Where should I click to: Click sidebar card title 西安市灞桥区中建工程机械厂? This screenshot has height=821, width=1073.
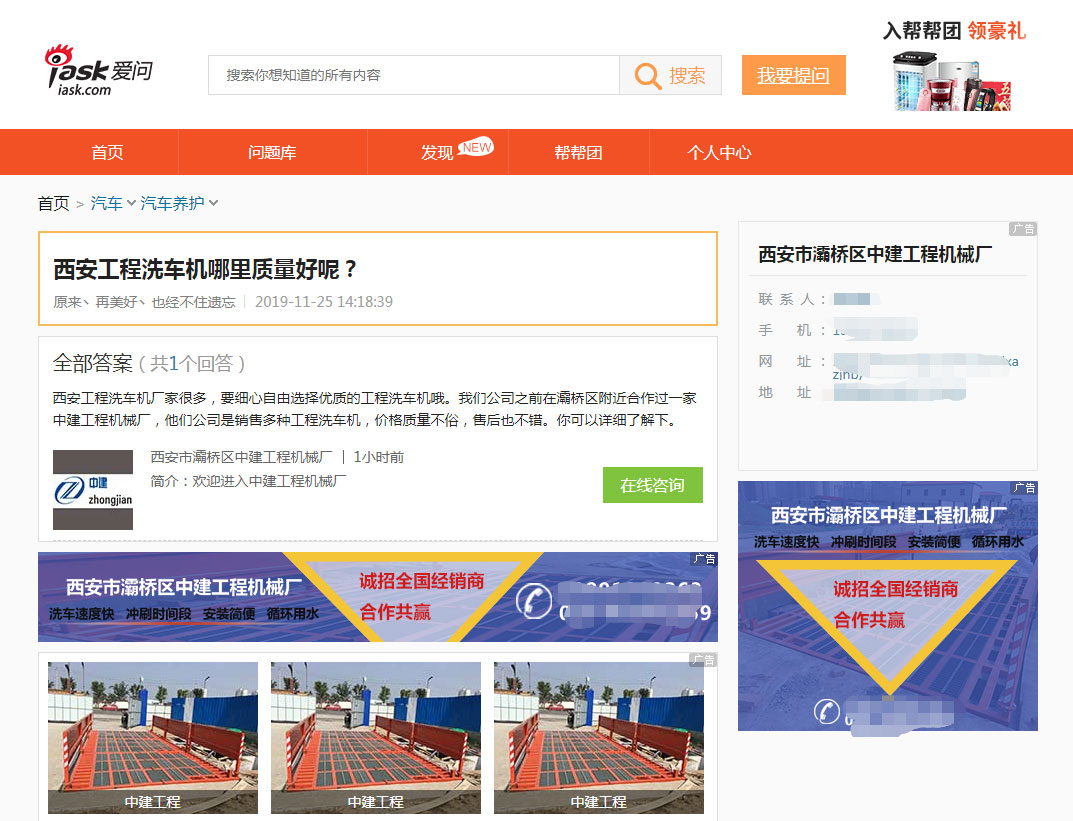(x=875, y=255)
